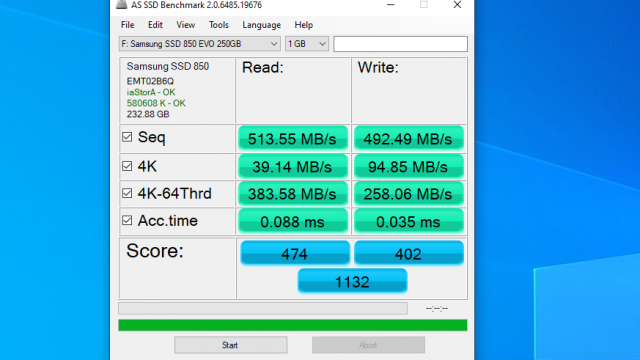Click the write access time 0.035 ms
Screen dimensions: 640x360
pyautogui.click(x=409, y=221)
